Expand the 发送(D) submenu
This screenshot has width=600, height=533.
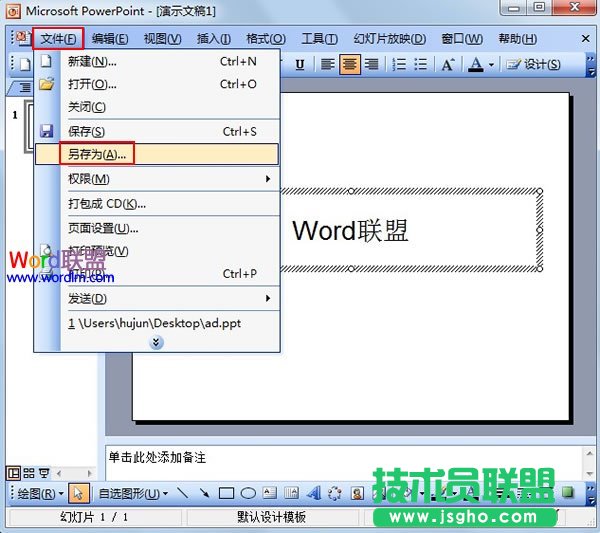pos(157,298)
